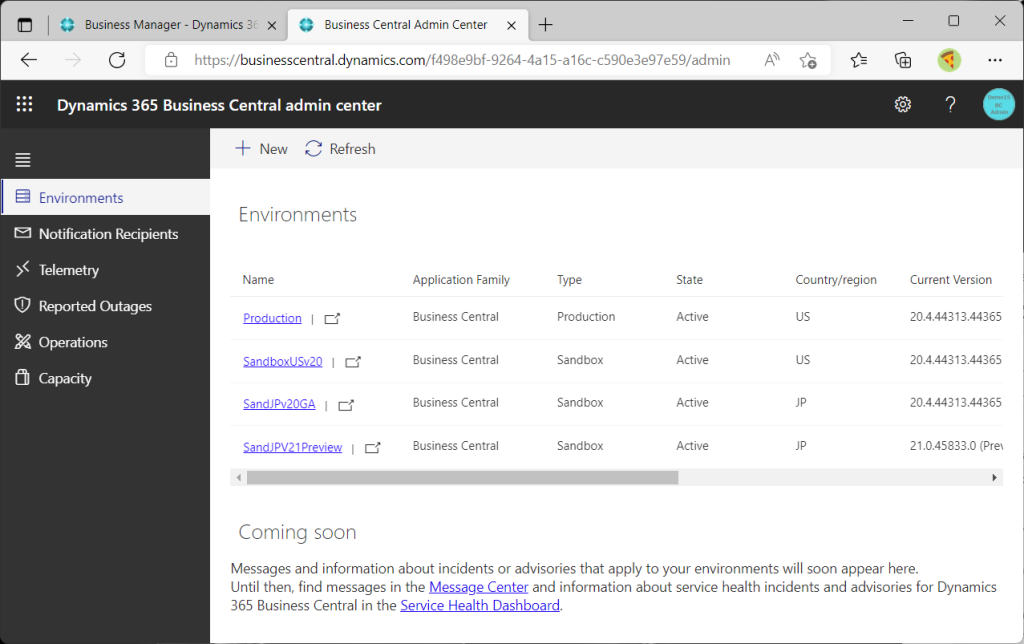View site information lock icon

(171, 60)
